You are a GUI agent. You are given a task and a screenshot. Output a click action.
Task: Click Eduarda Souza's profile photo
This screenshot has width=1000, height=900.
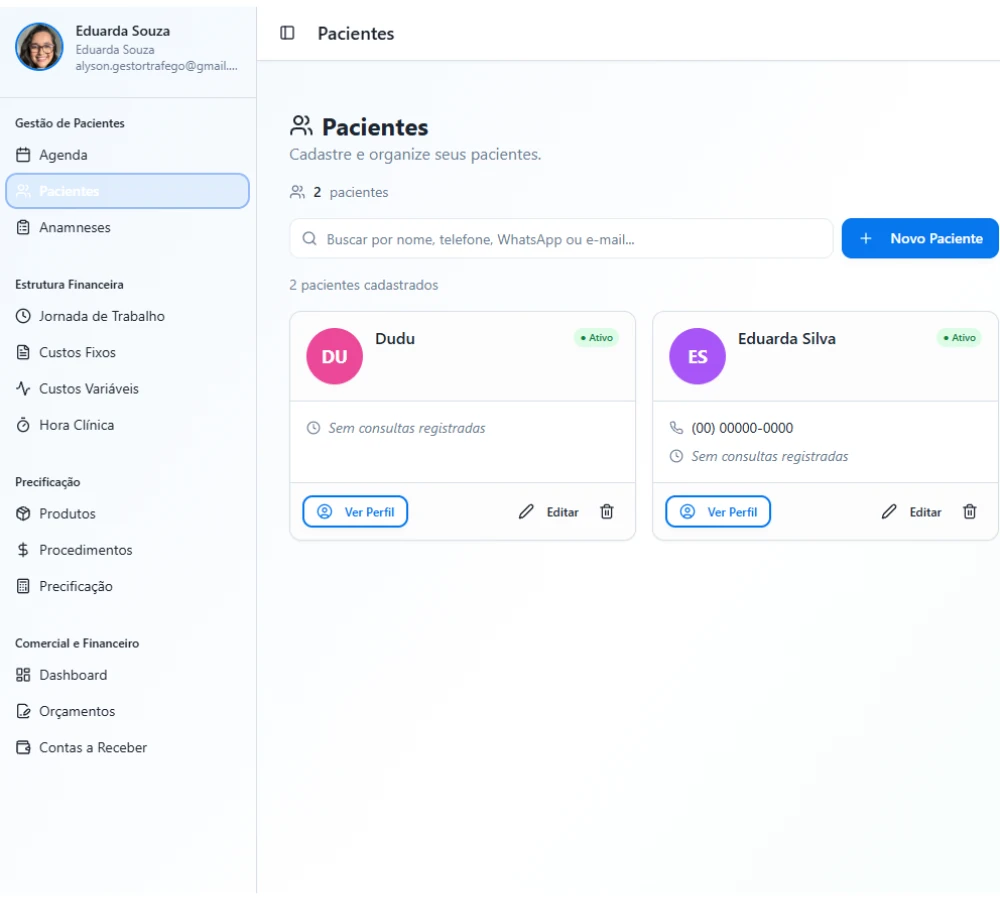39,47
